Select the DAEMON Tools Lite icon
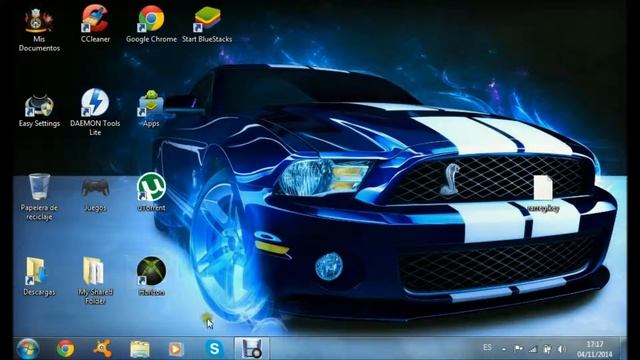 click(95, 112)
